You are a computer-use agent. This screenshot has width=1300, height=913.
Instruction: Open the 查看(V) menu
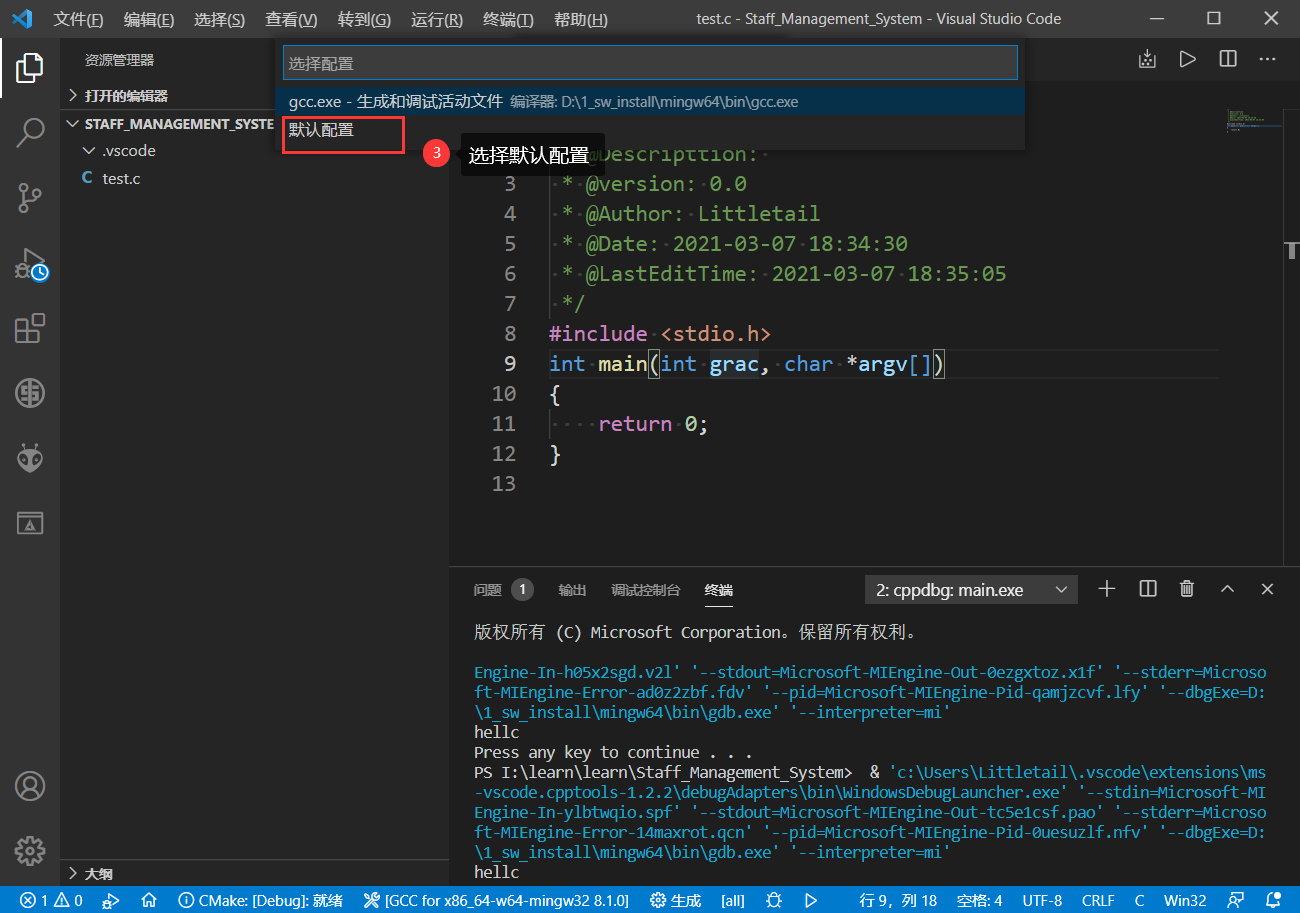(x=291, y=19)
